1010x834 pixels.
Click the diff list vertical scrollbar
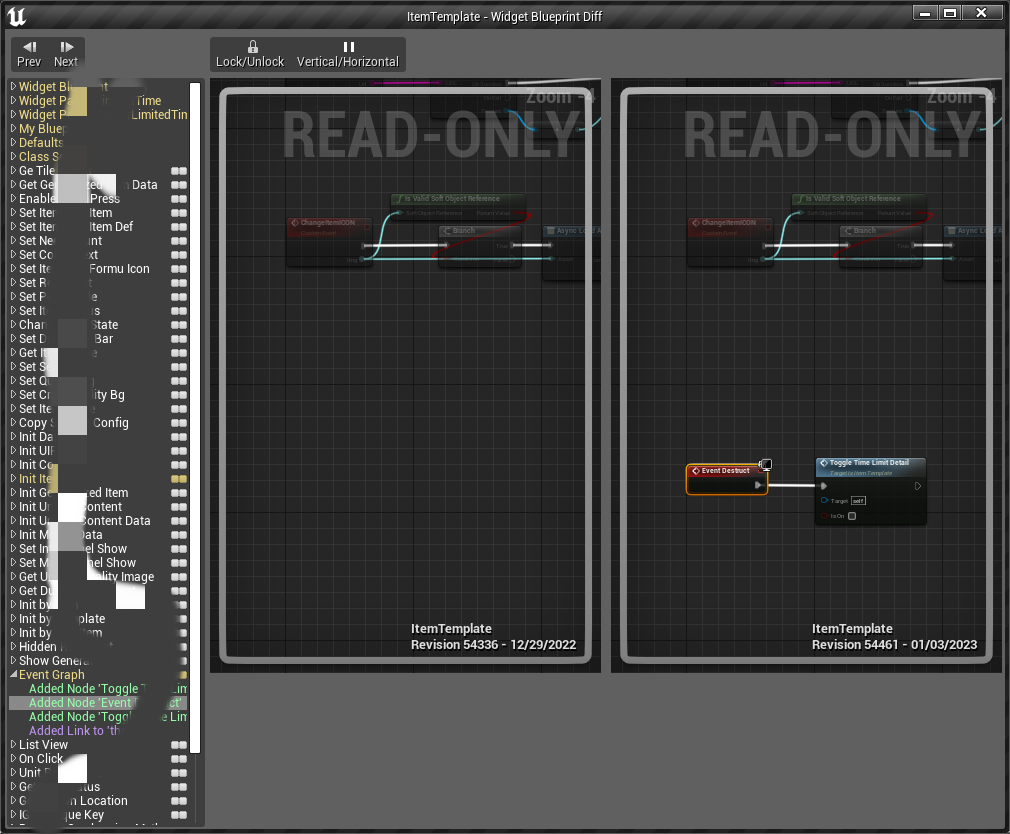[x=195, y=400]
